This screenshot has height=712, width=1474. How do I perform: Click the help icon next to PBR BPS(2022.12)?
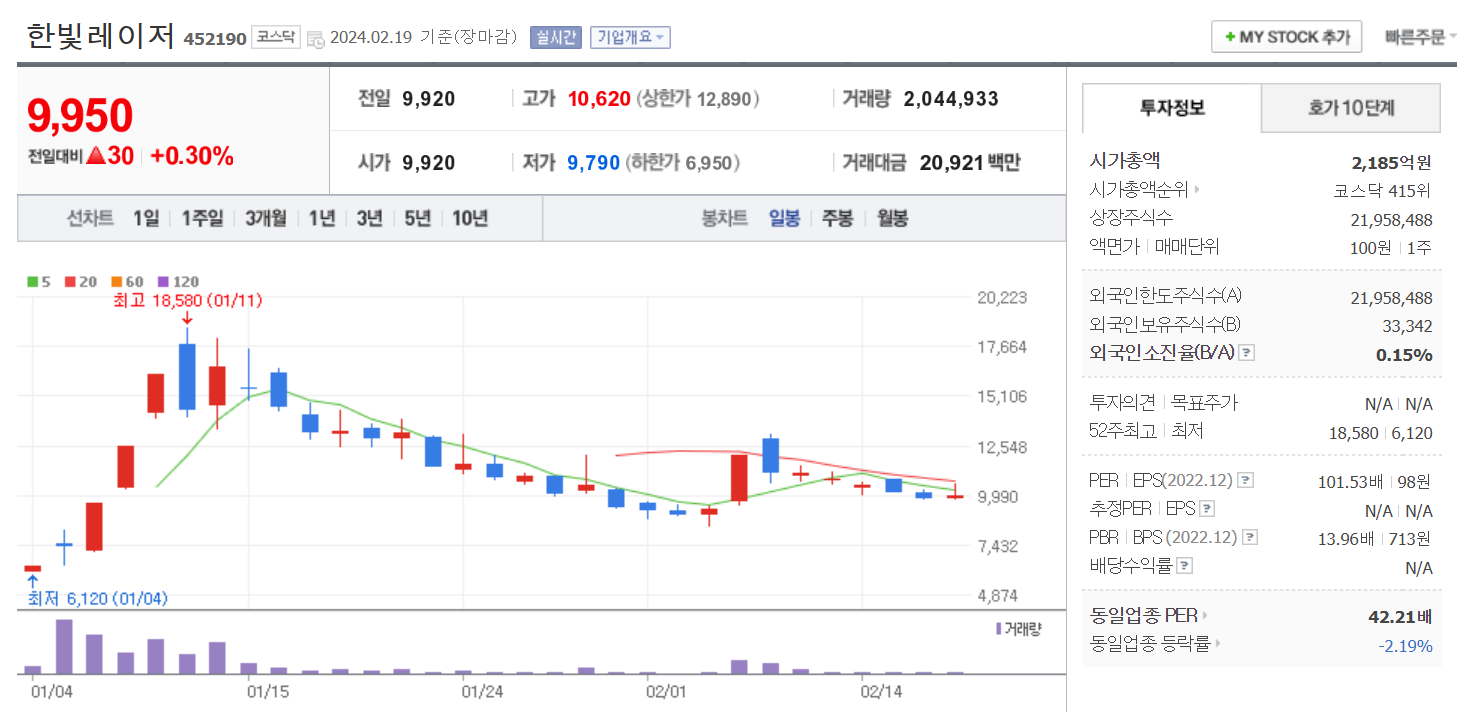tap(1250, 537)
